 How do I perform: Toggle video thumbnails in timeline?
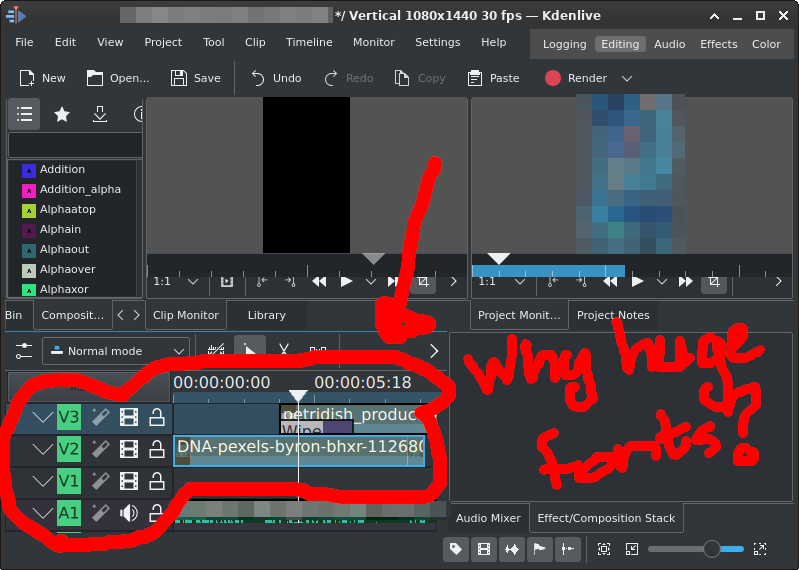pyautogui.click(x=484, y=549)
